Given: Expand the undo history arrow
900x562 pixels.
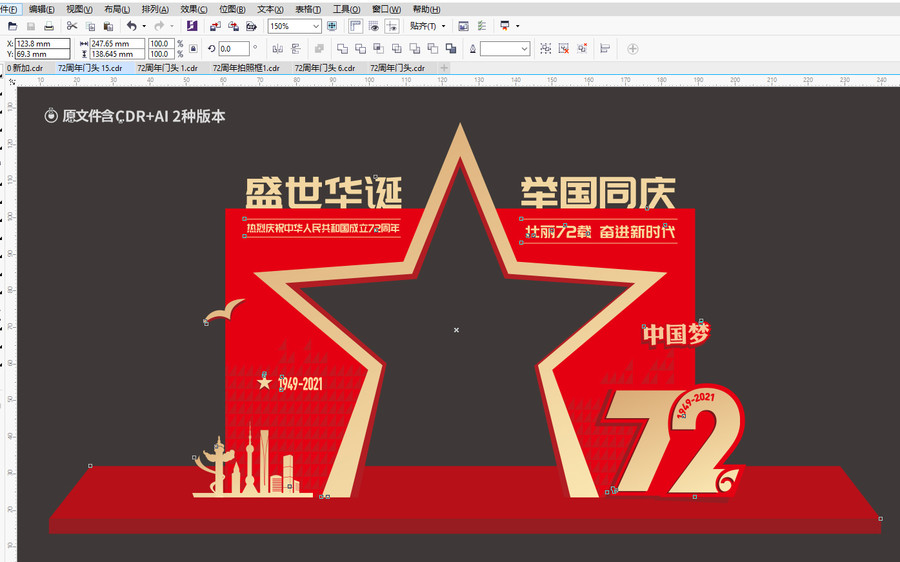Looking at the screenshot, I should pos(144,26).
